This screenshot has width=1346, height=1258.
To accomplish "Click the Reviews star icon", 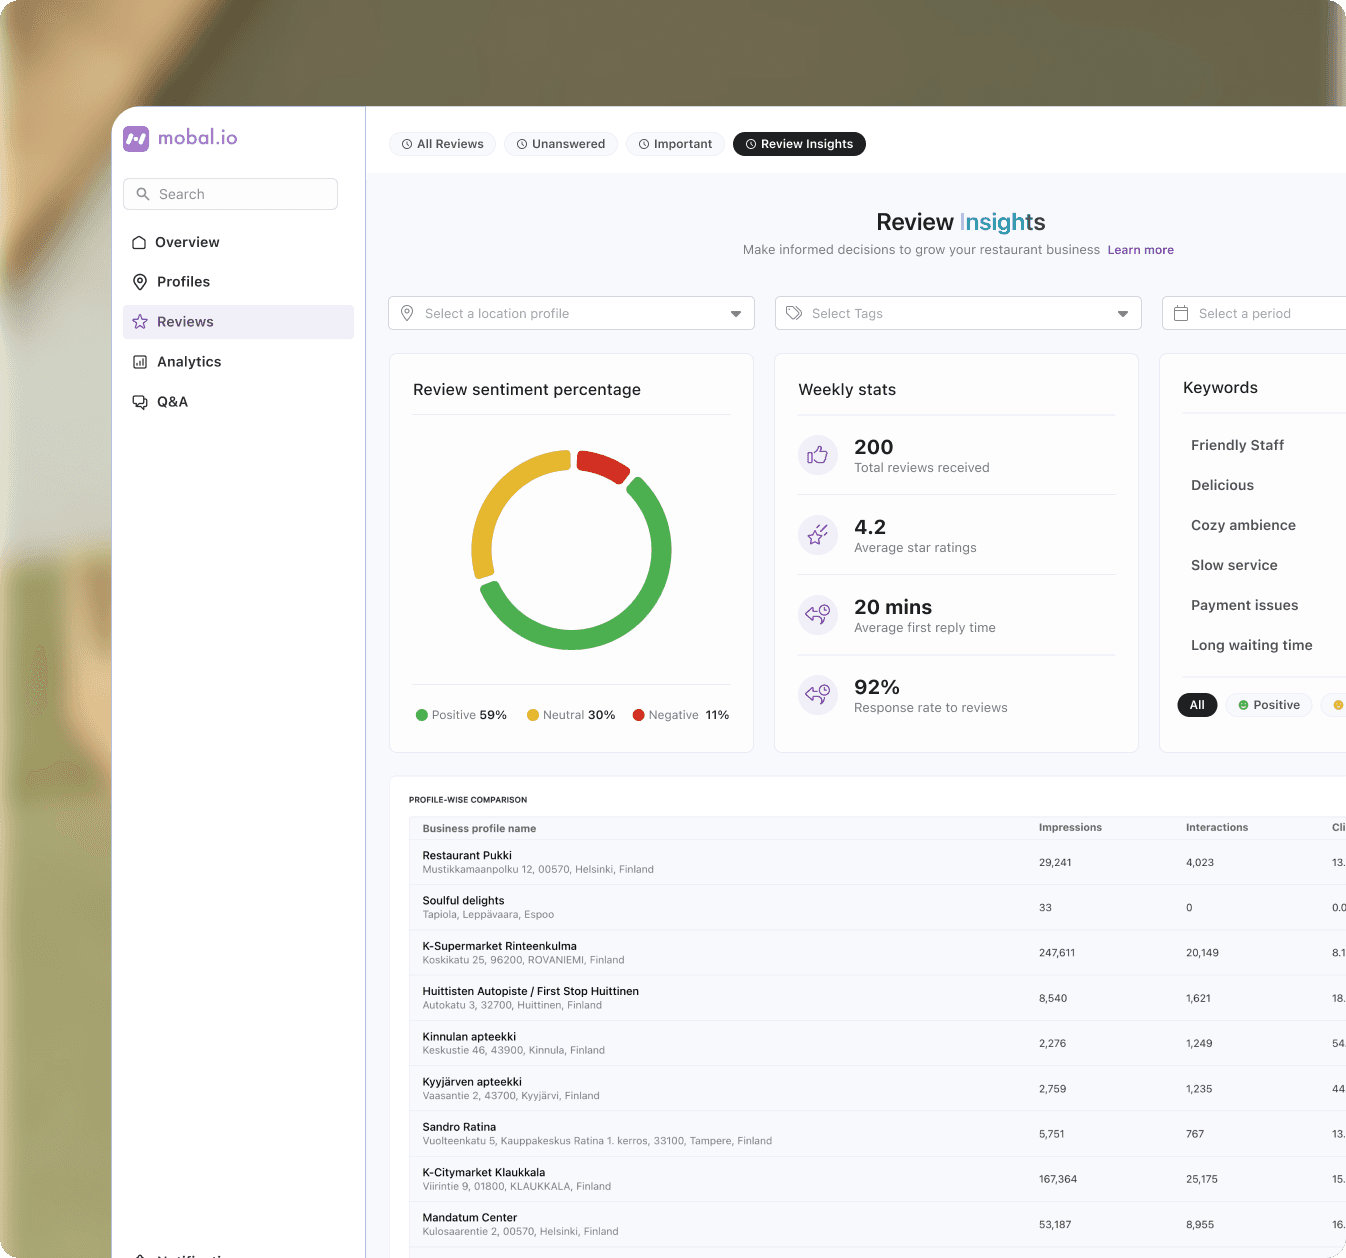I will (x=140, y=322).
